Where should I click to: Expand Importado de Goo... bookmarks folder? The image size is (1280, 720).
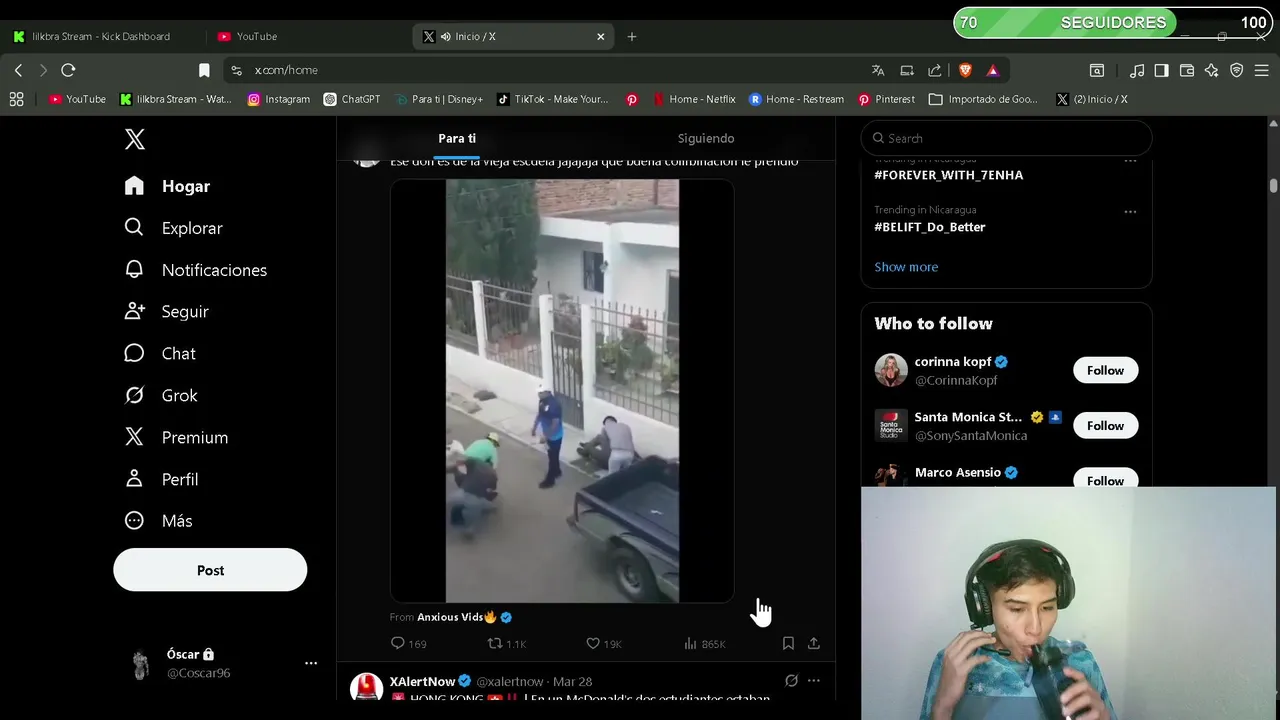coord(983,99)
